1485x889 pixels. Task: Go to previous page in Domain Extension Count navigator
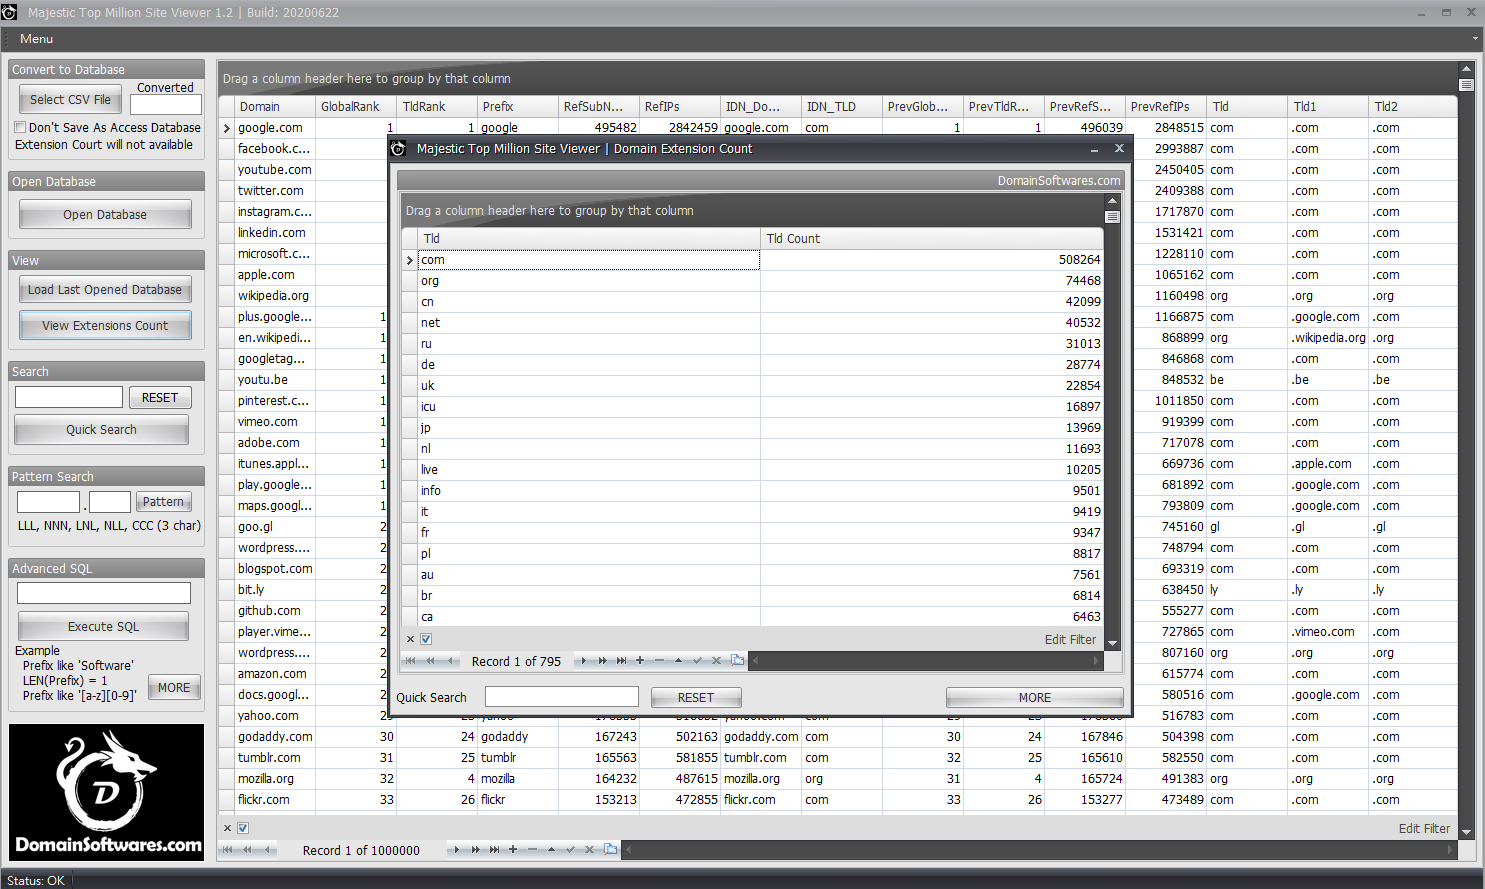pos(430,660)
